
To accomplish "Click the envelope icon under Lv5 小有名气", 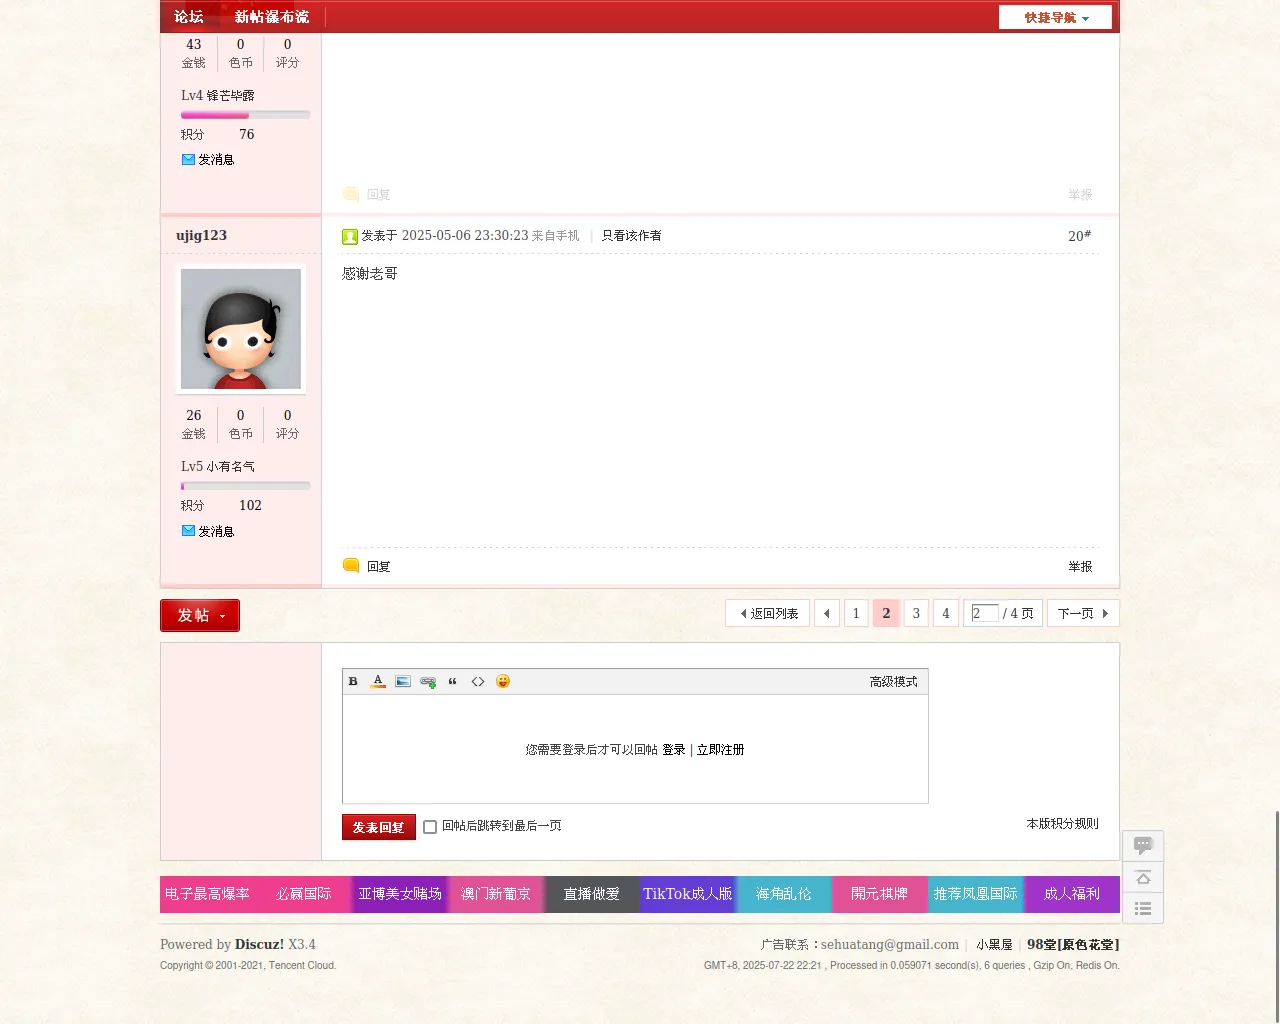I will [188, 531].
